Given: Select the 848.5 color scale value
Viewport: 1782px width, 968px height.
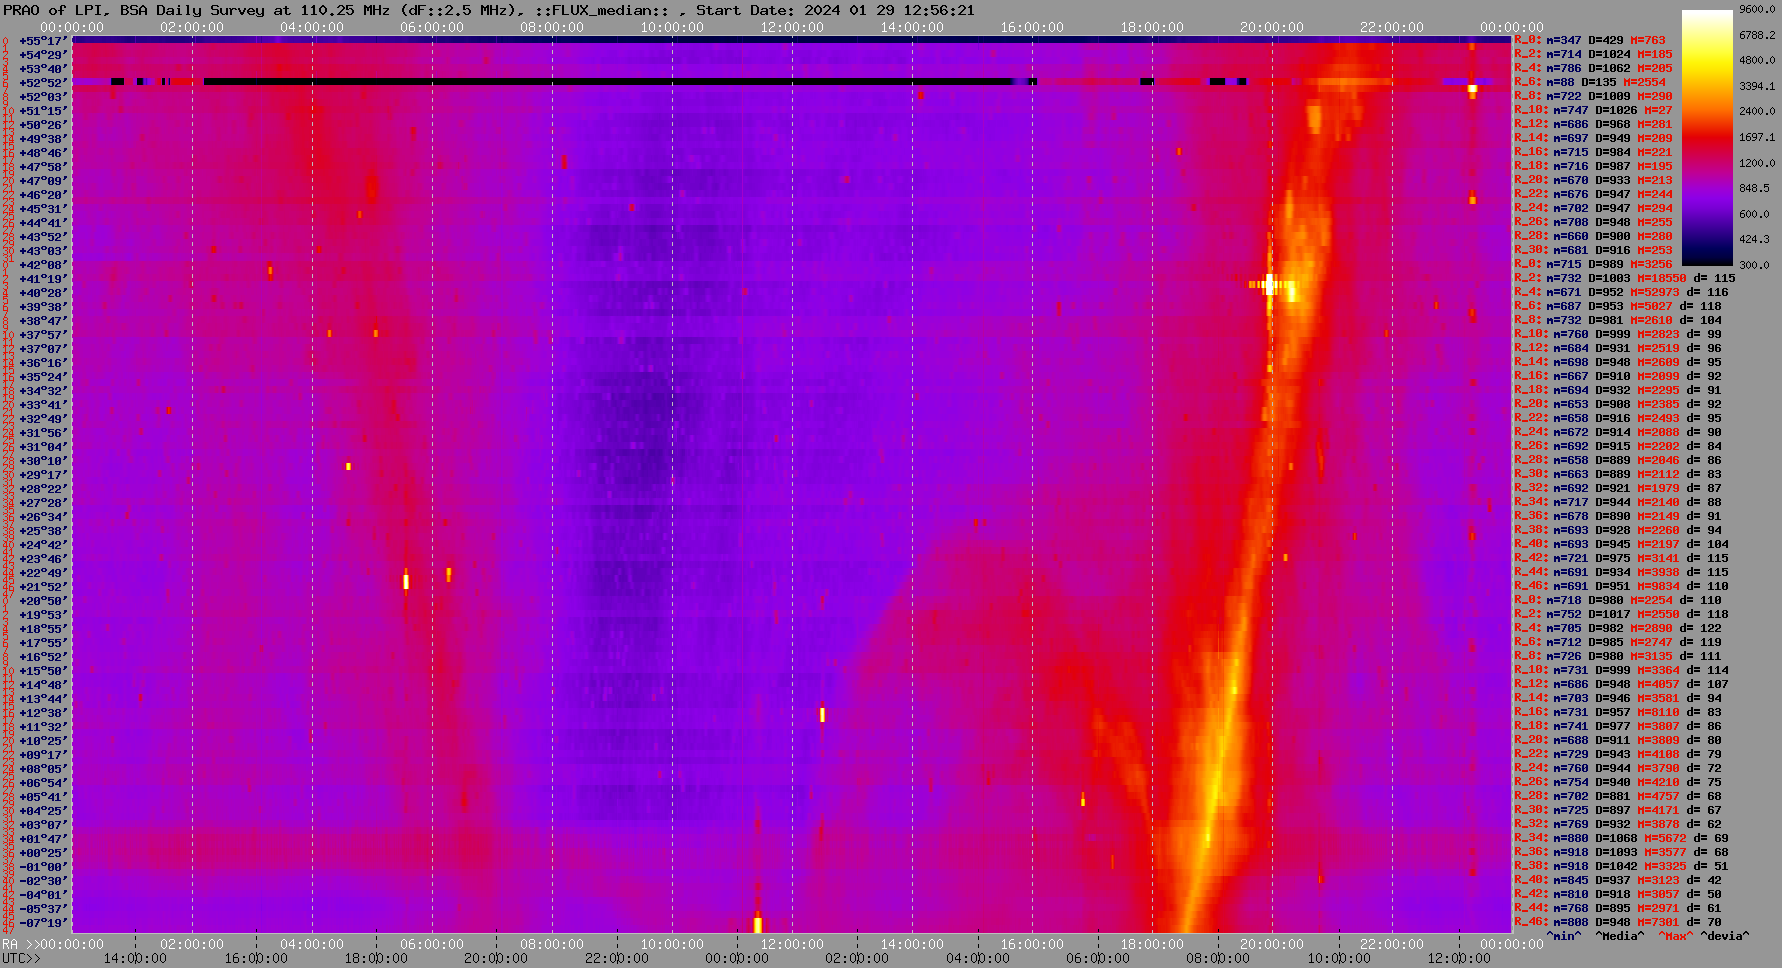Looking at the screenshot, I should point(1754,188).
